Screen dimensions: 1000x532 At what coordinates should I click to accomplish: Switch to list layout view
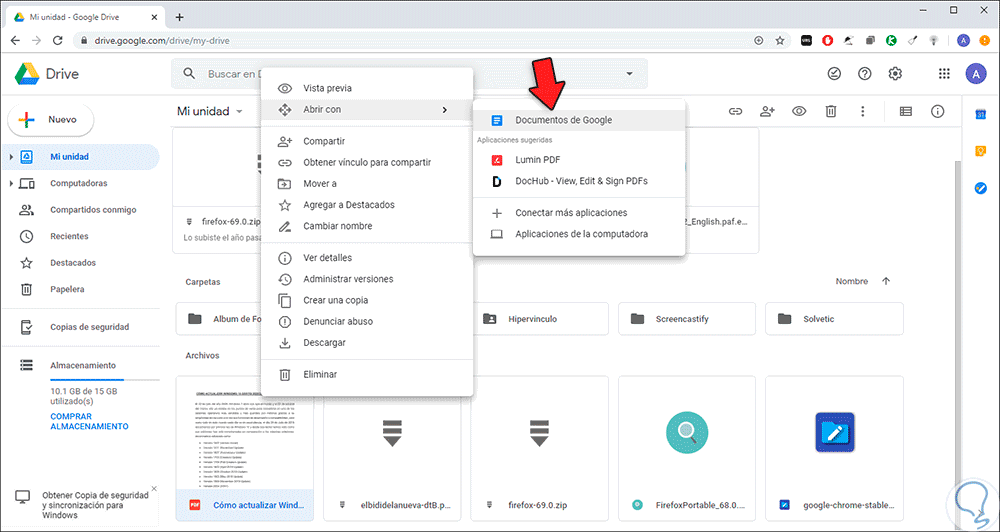906,112
